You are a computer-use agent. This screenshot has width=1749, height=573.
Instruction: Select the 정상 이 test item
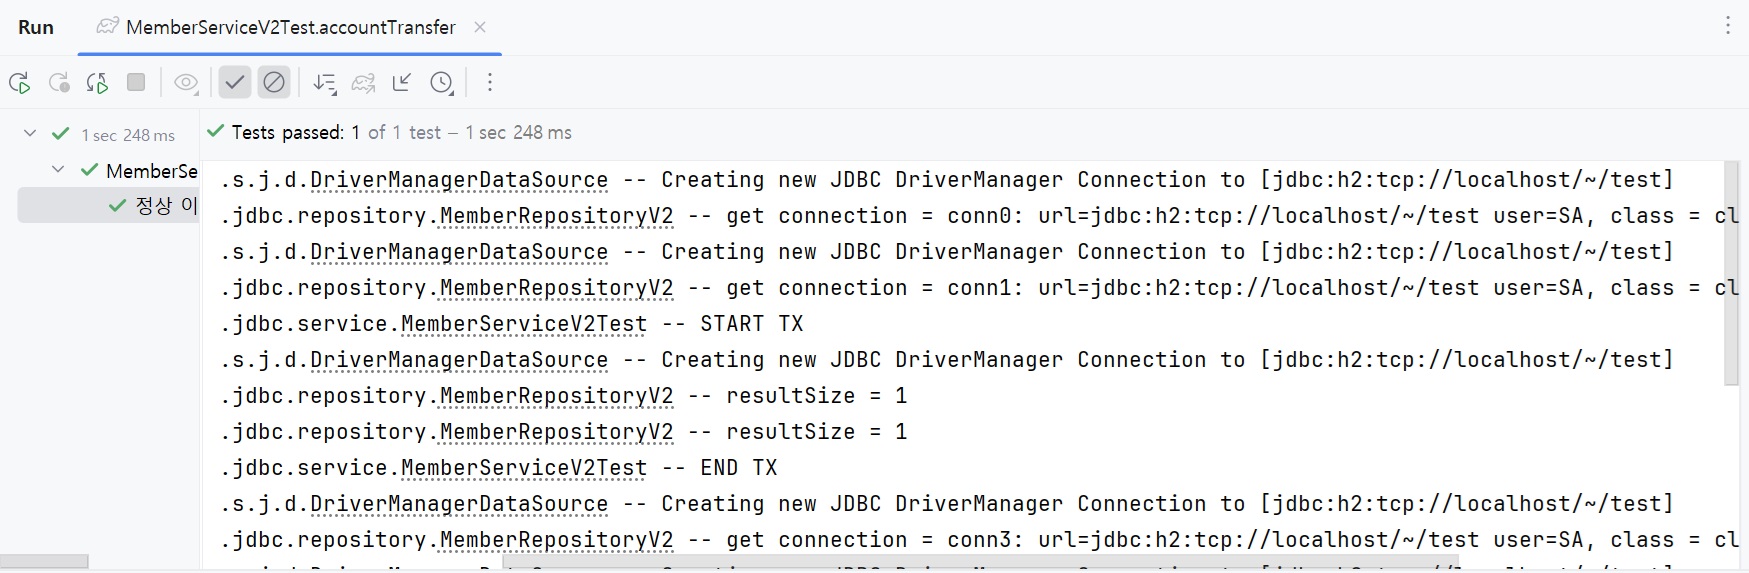point(165,205)
